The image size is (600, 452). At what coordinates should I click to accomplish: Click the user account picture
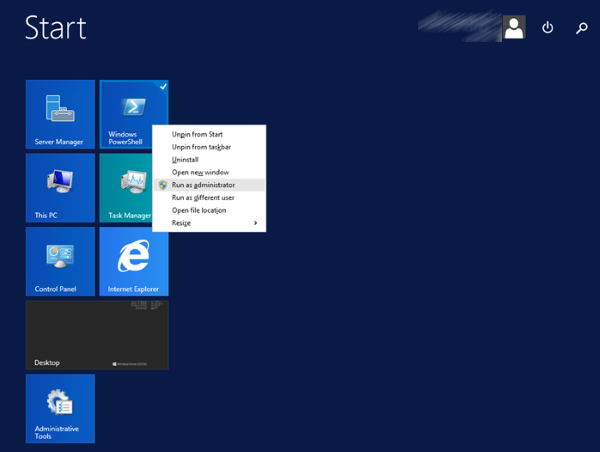tap(514, 27)
